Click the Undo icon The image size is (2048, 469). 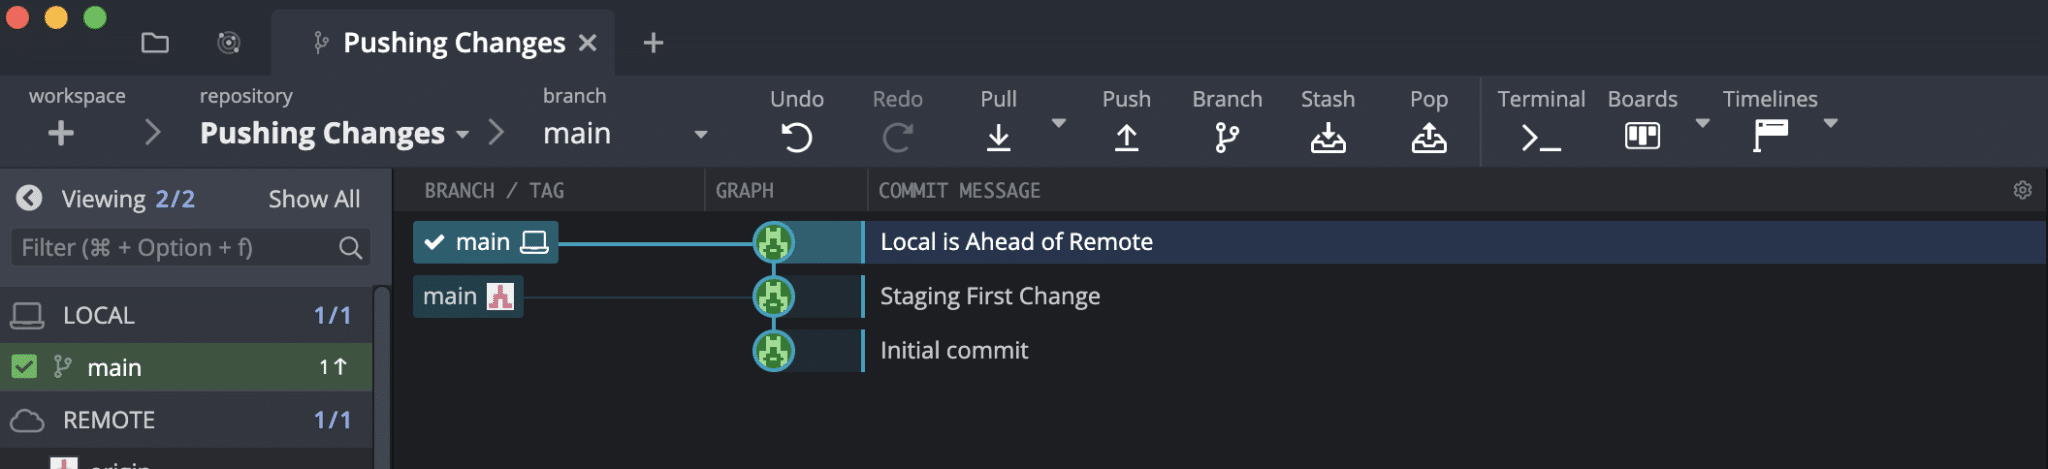point(796,137)
